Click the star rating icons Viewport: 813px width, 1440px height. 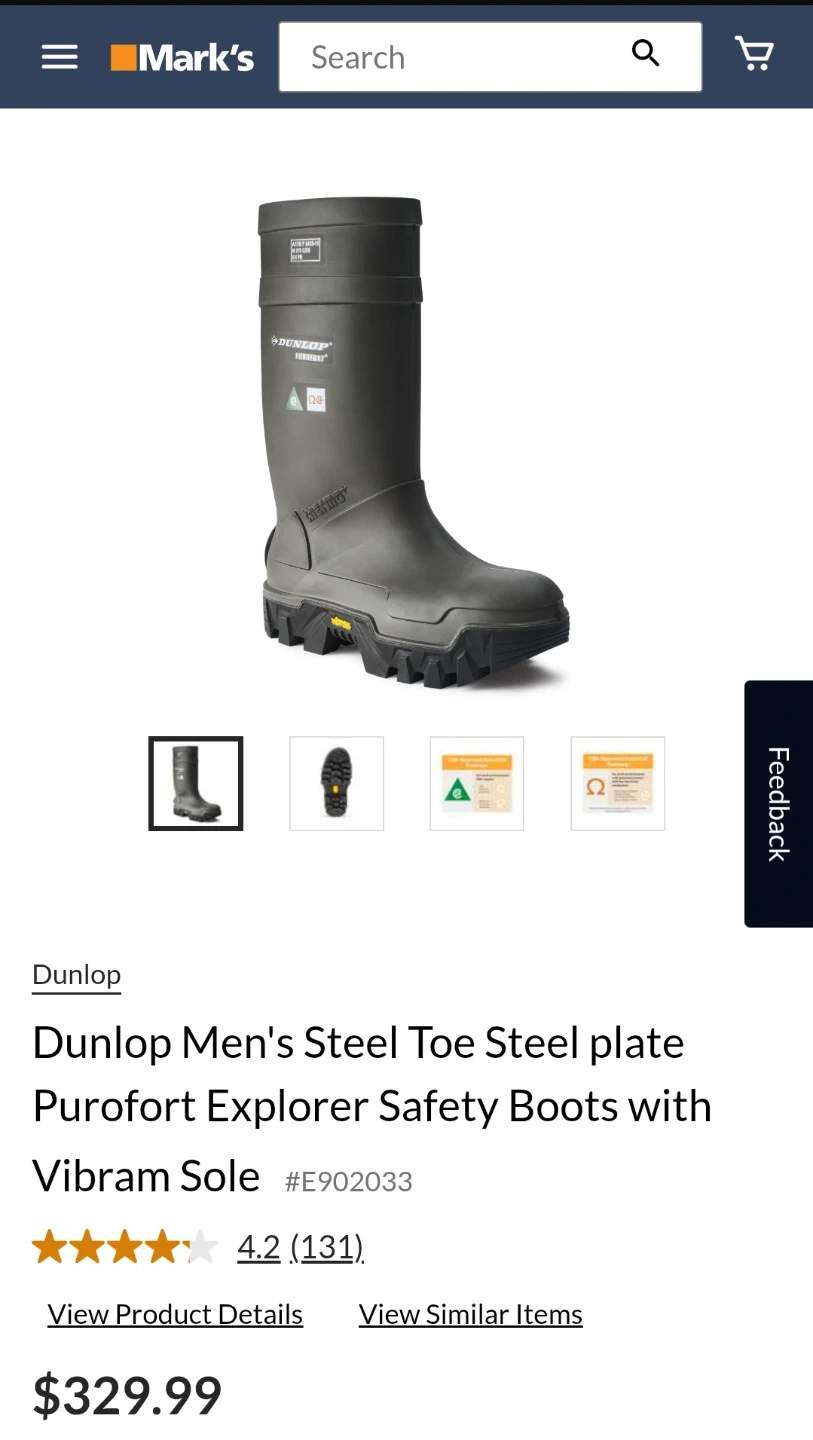[x=125, y=1247]
